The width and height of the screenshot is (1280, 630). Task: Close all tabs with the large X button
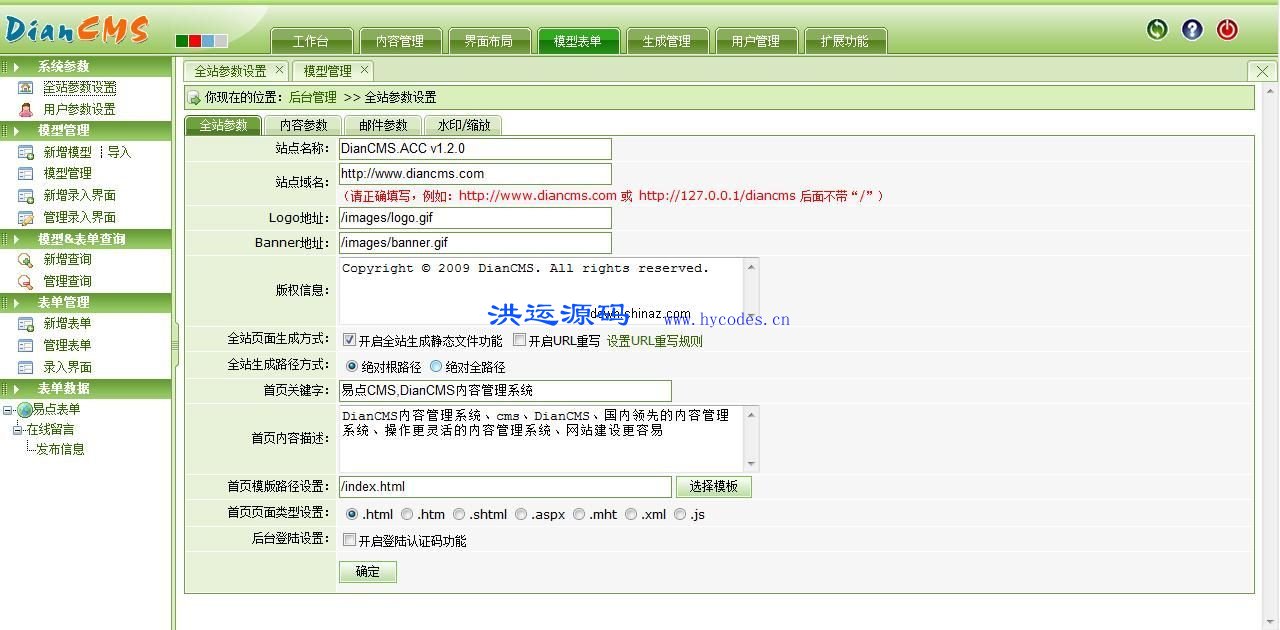[x=1262, y=71]
